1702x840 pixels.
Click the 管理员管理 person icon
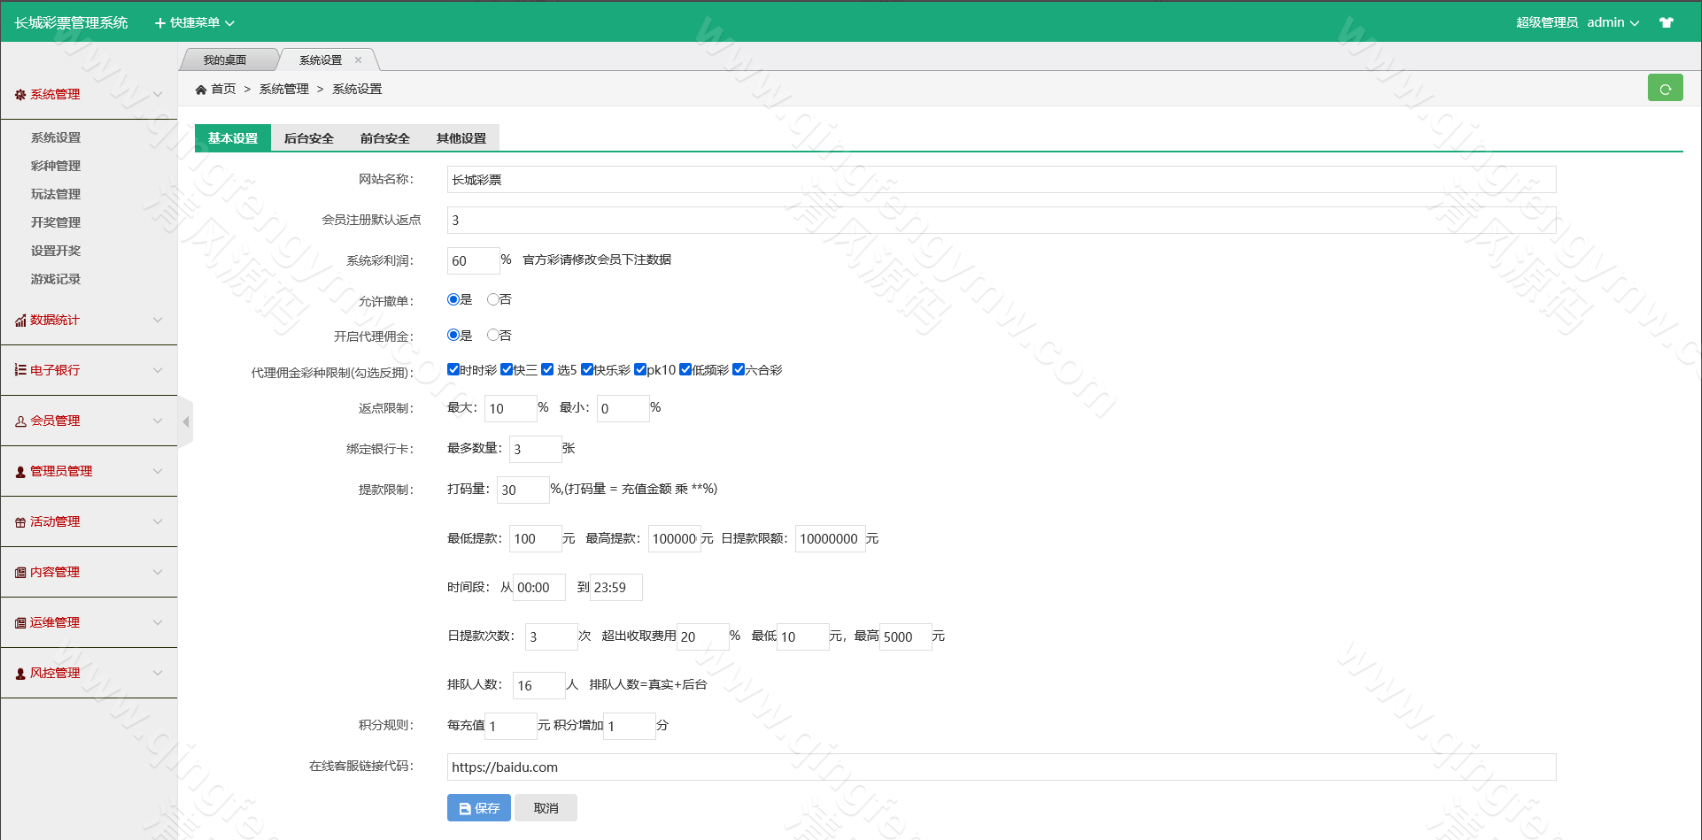tap(20, 471)
